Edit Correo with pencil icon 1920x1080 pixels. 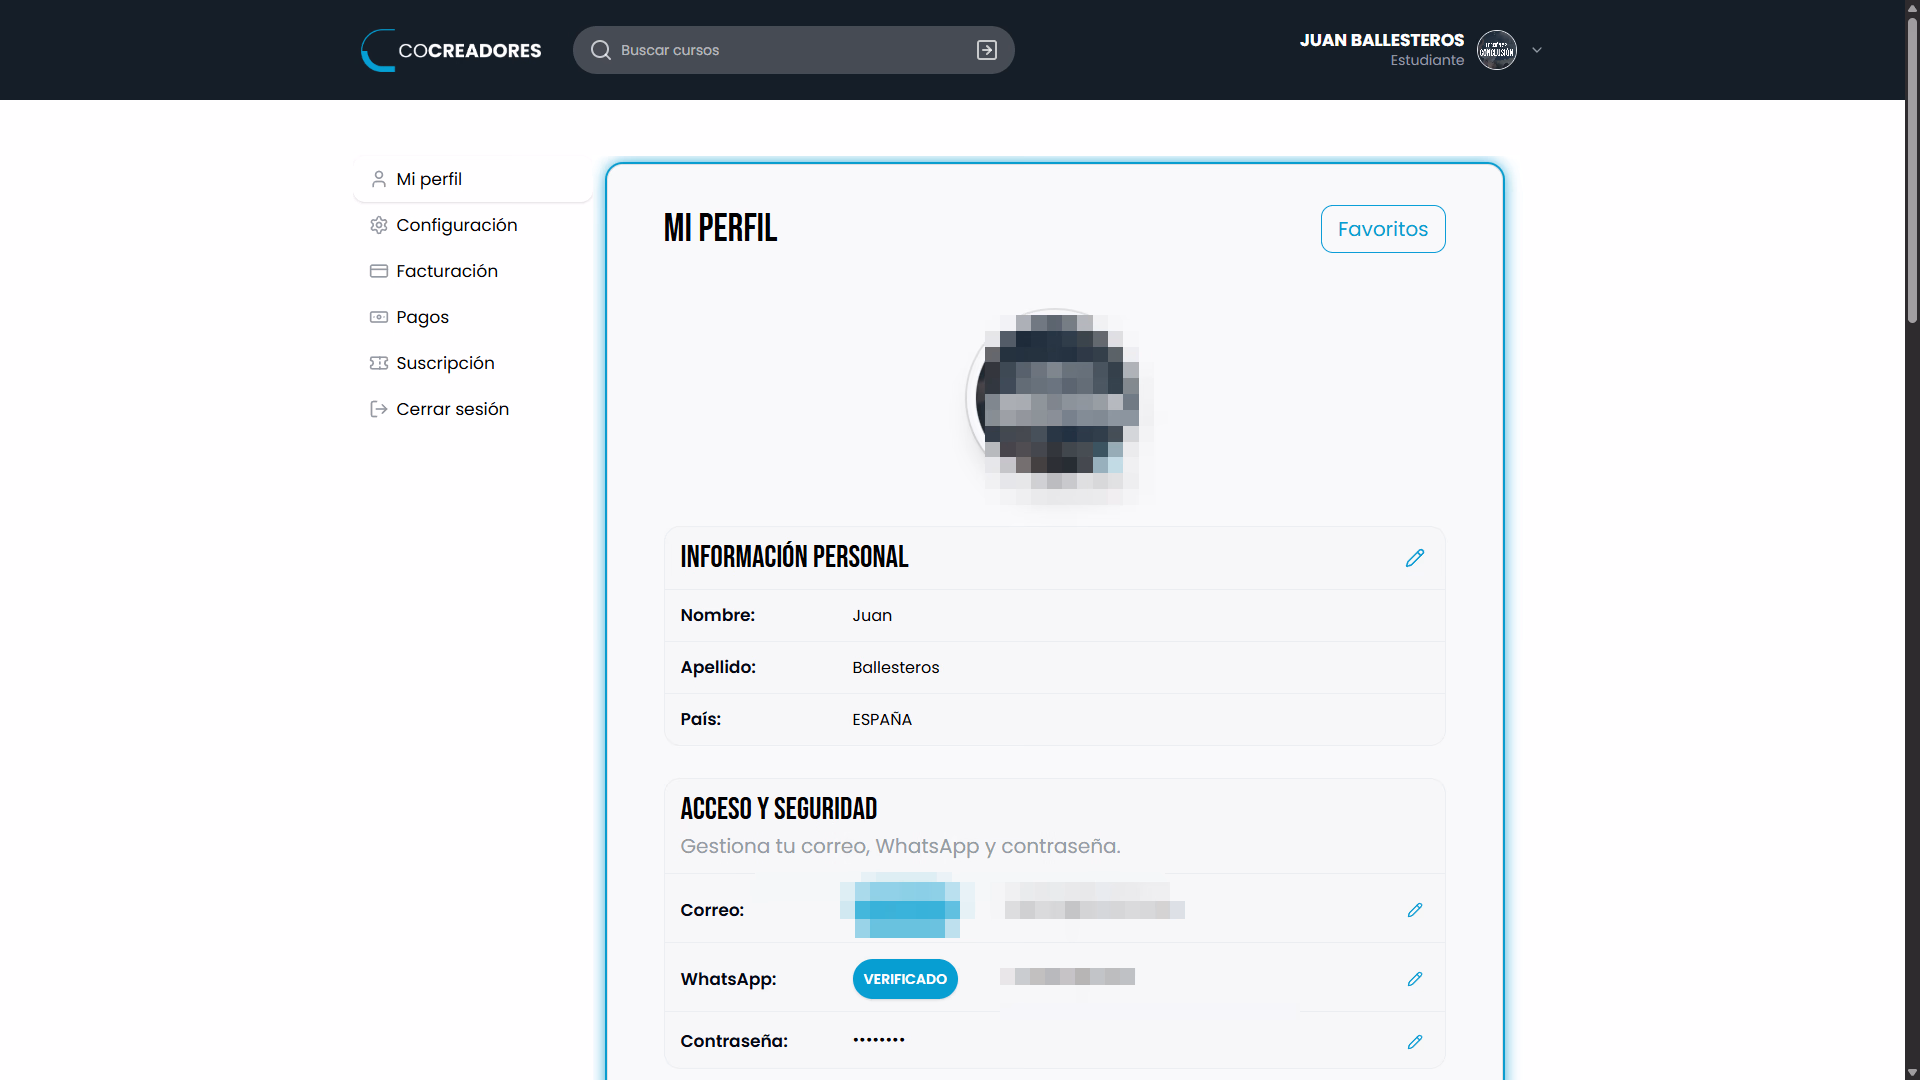pos(1415,910)
